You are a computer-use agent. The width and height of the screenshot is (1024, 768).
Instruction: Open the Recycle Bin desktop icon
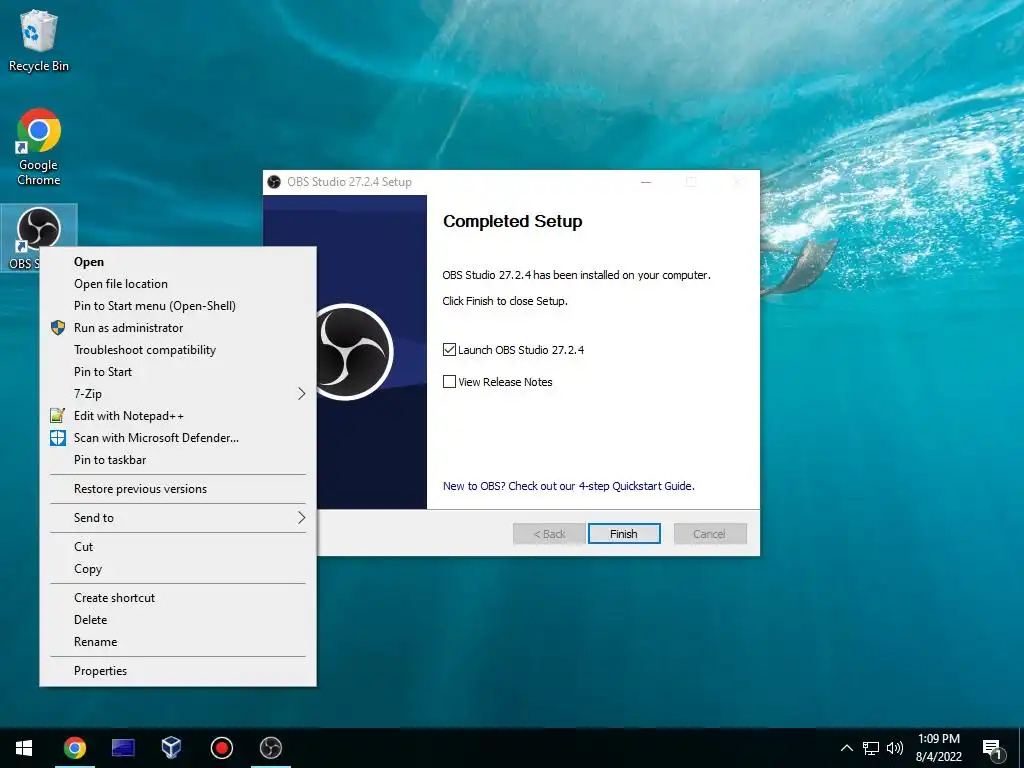point(39,40)
